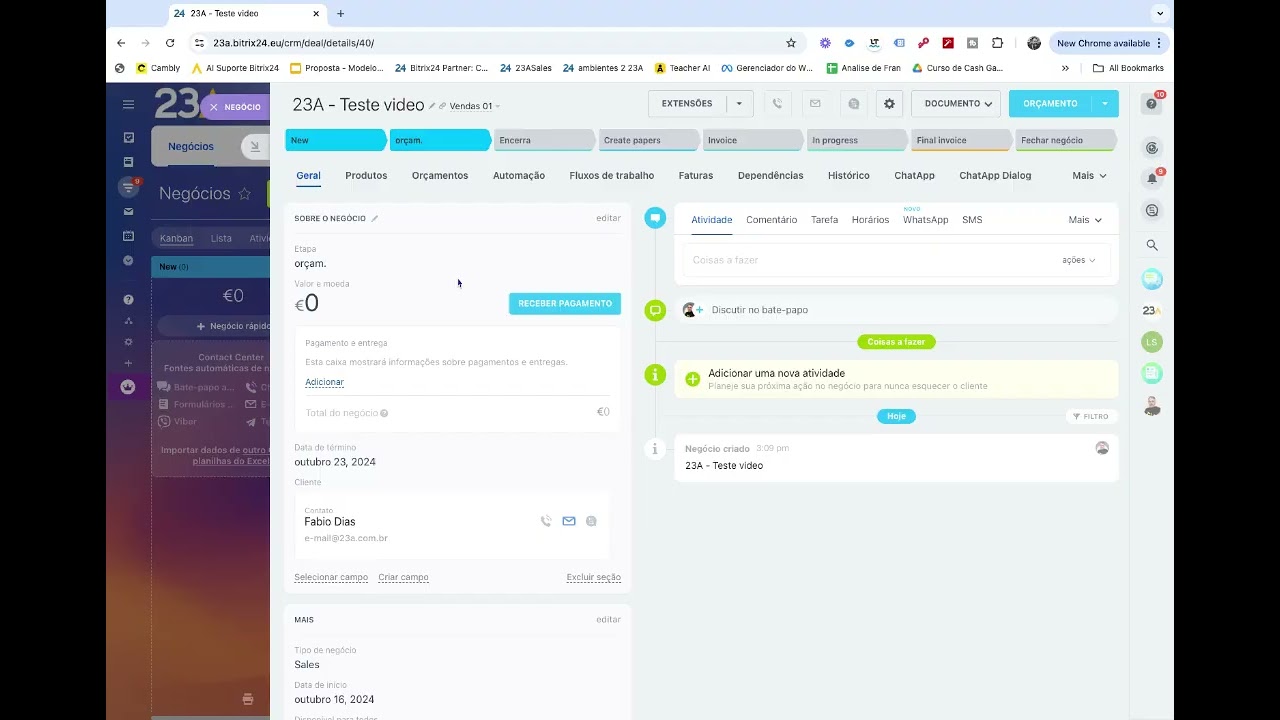Click editar in Sobre o negócio section
The height and width of the screenshot is (720, 1280).
click(x=609, y=218)
